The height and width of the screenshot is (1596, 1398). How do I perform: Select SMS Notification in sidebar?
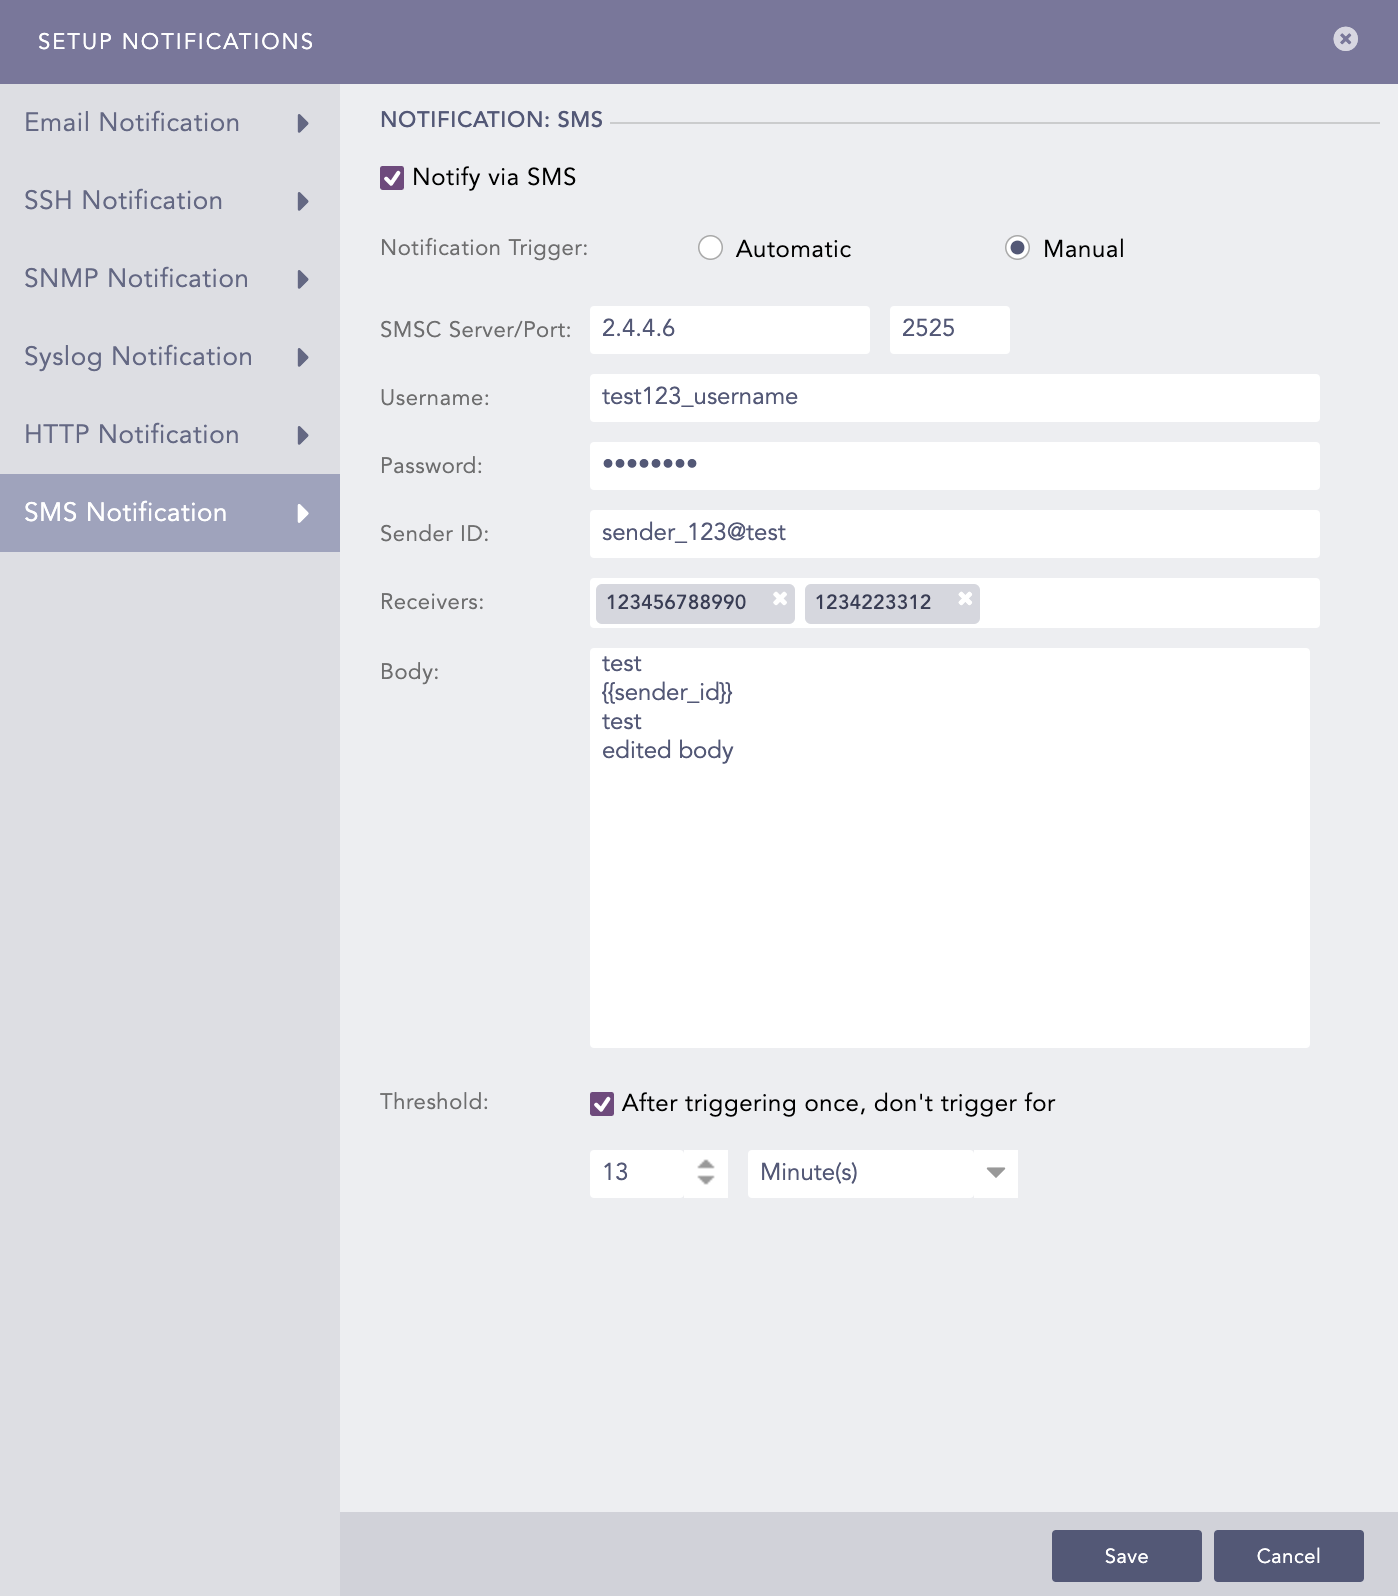[x=126, y=513]
